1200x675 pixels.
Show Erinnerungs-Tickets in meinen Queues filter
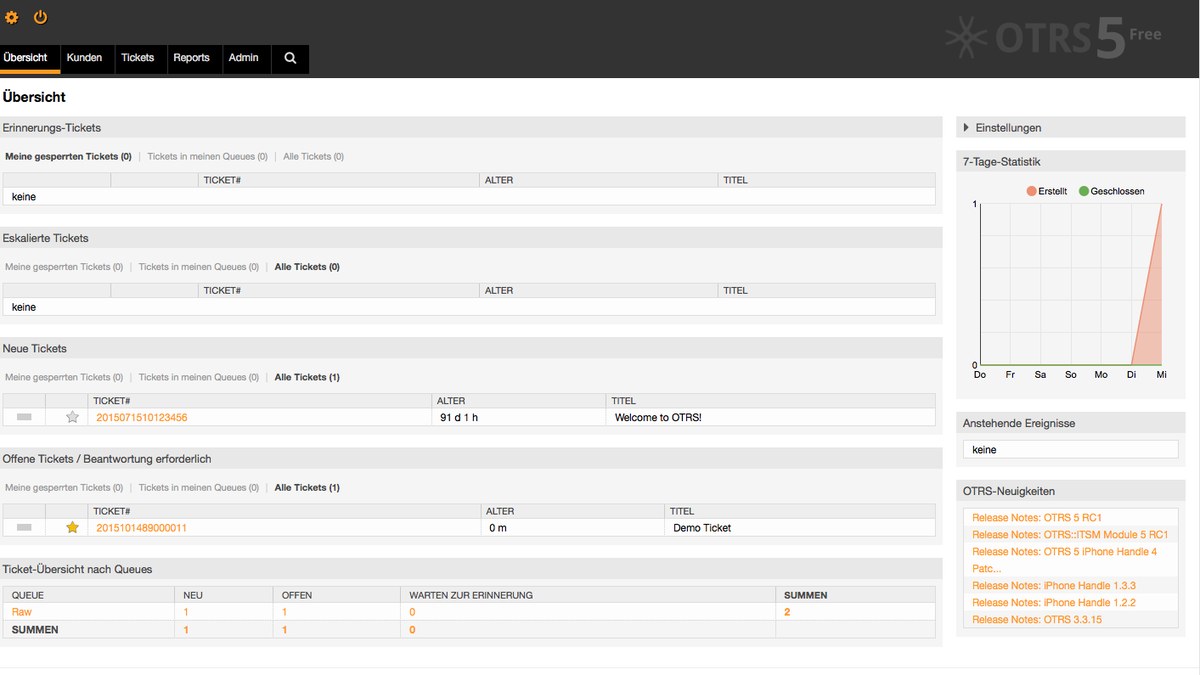[x=207, y=157]
